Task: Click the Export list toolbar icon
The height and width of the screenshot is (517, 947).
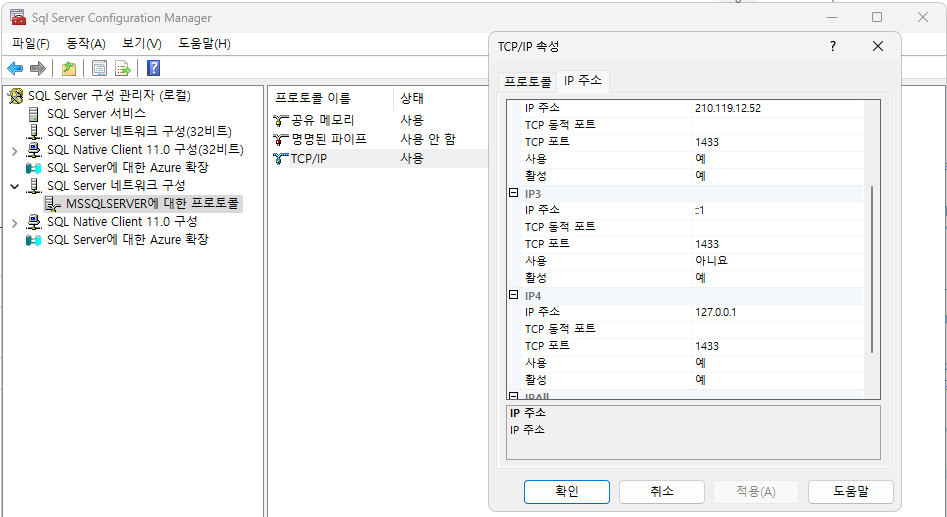Action: (x=123, y=68)
